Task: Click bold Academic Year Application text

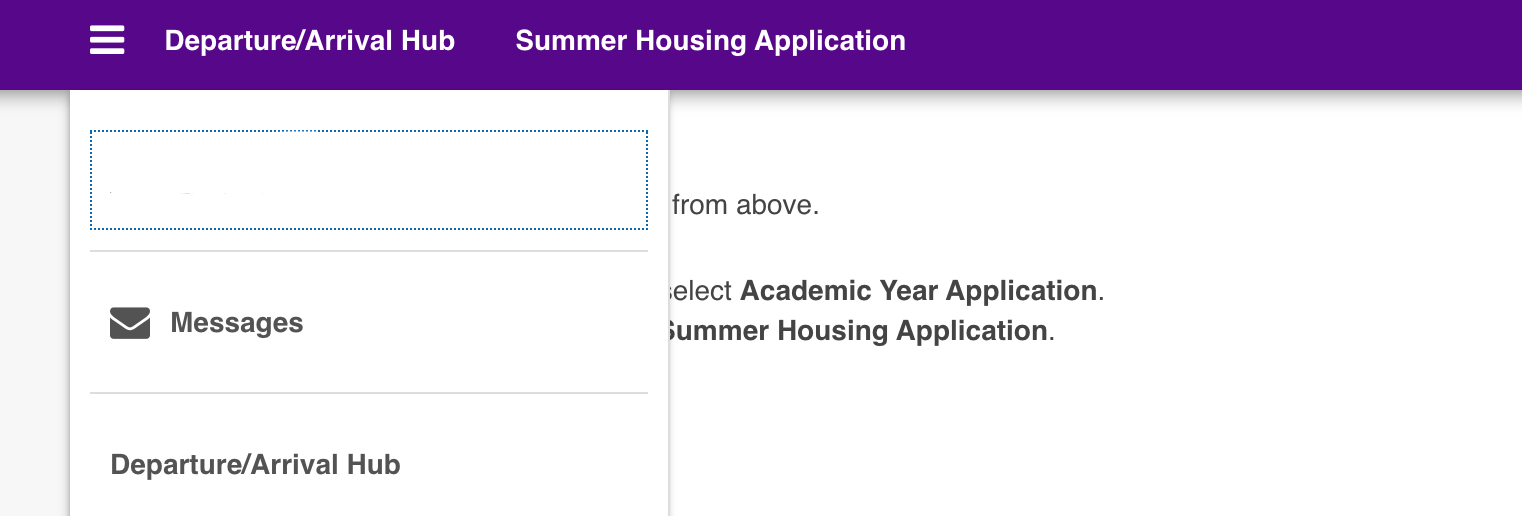Action: [918, 291]
